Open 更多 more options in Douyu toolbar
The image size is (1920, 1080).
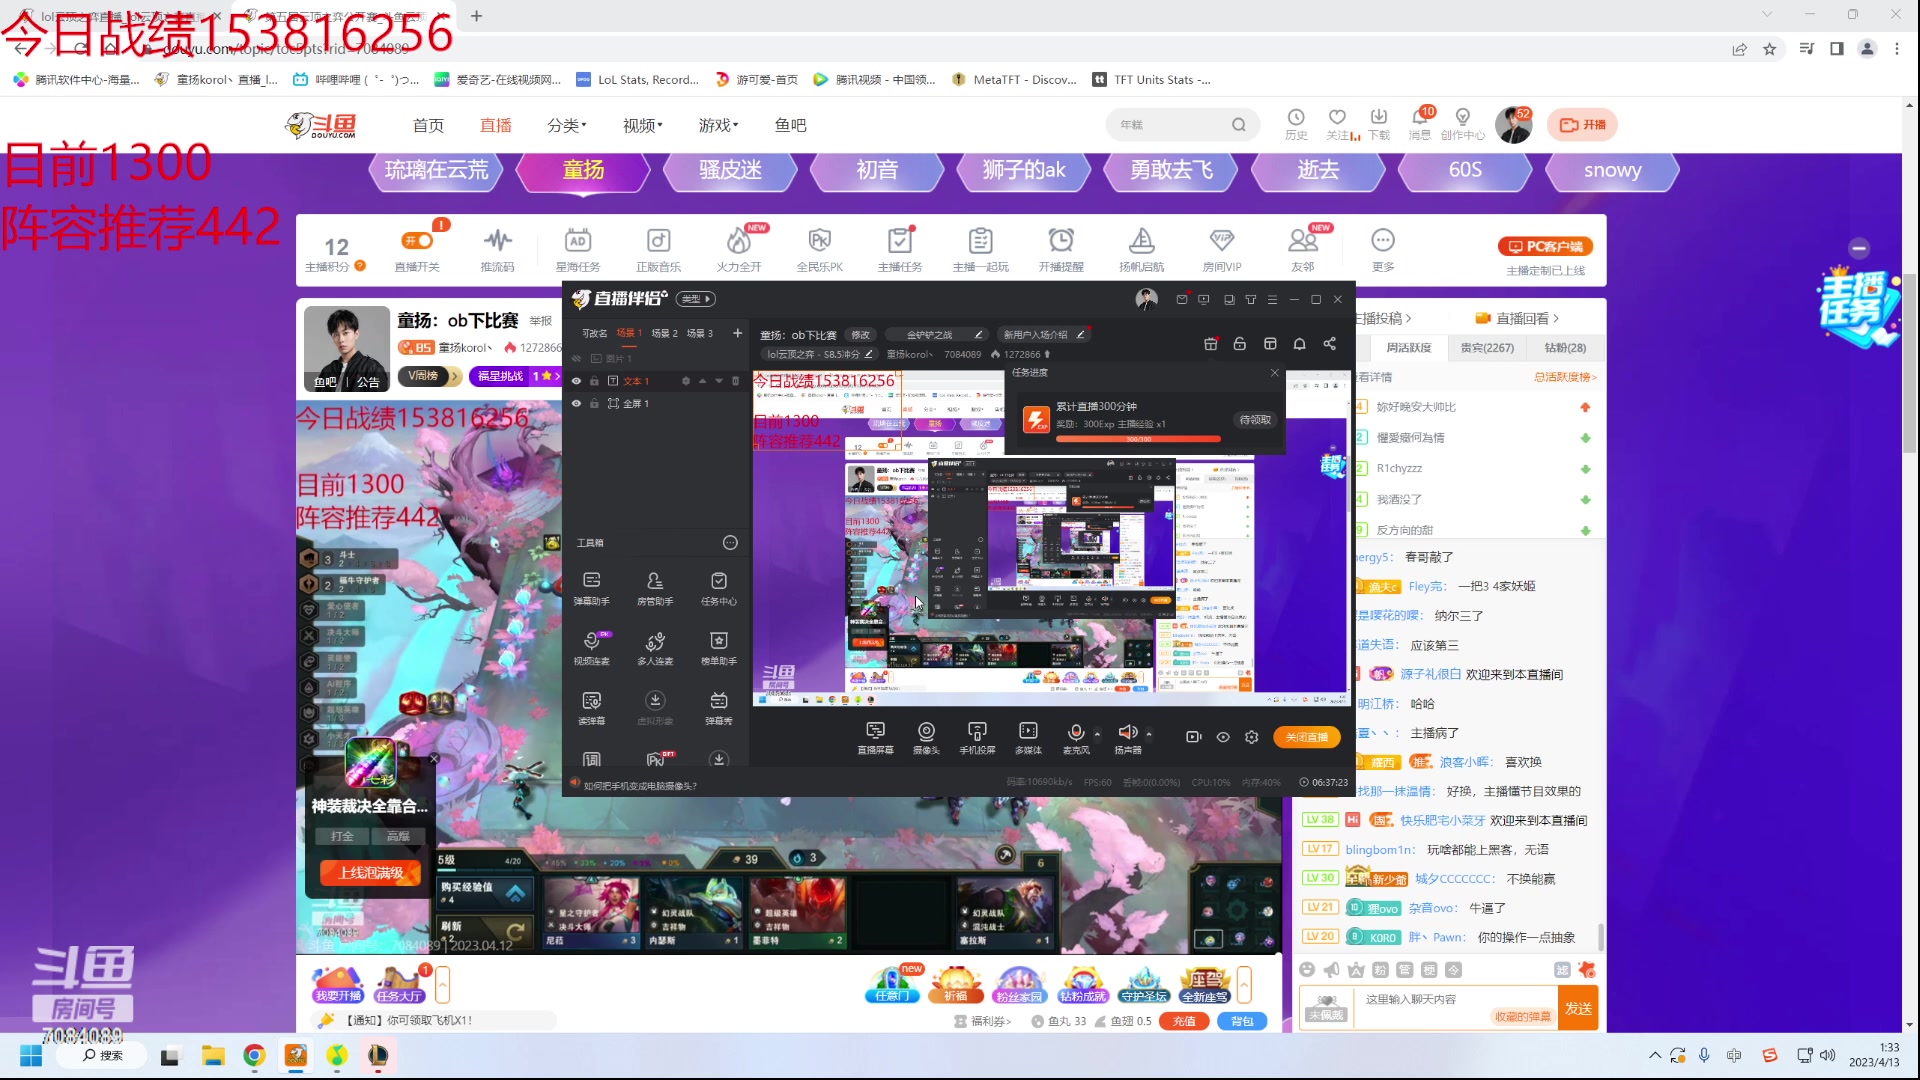point(1383,249)
